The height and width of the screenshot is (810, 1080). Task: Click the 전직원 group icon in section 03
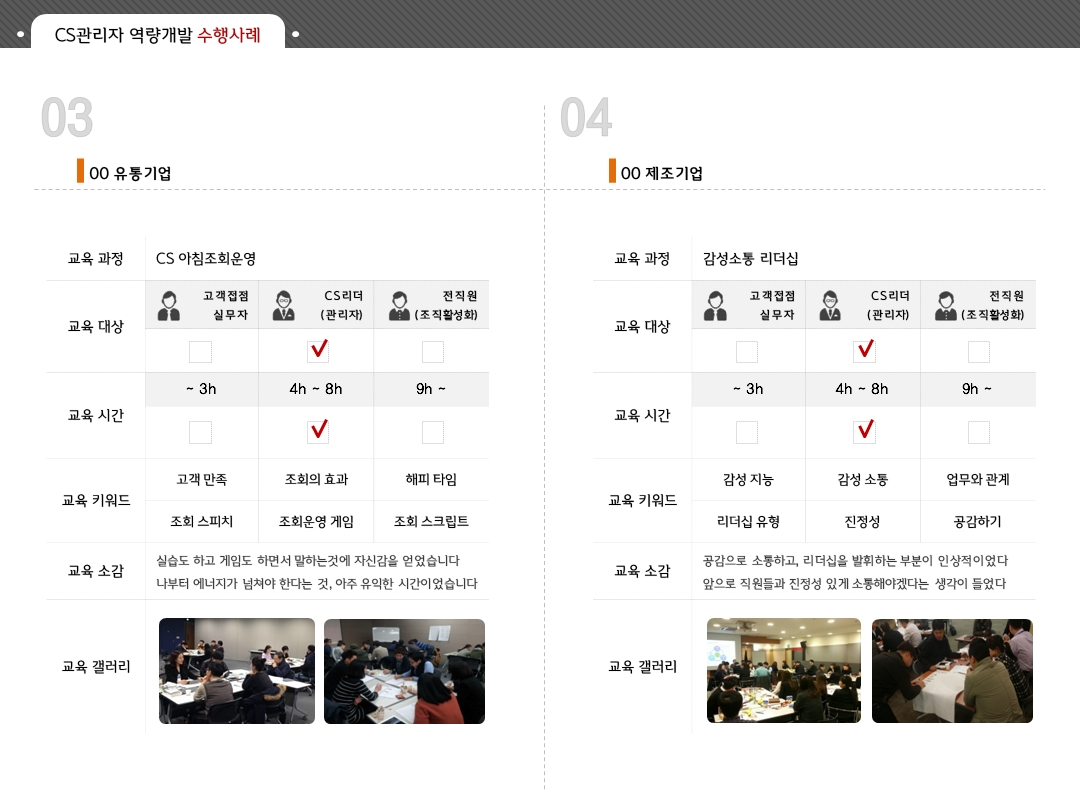pyautogui.click(x=399, y=306)
